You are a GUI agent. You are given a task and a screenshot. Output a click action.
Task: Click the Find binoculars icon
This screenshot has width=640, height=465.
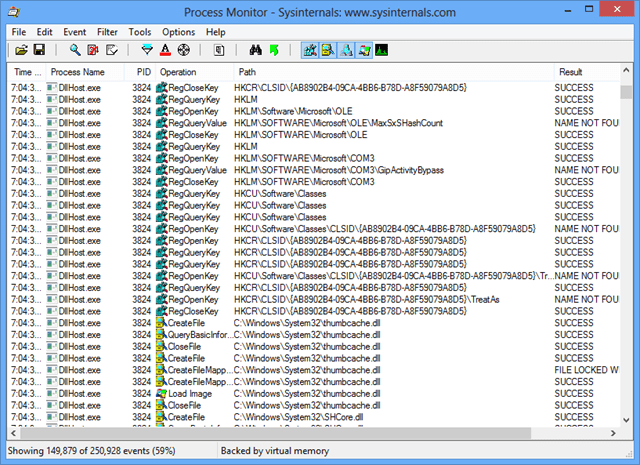(255, 50)
